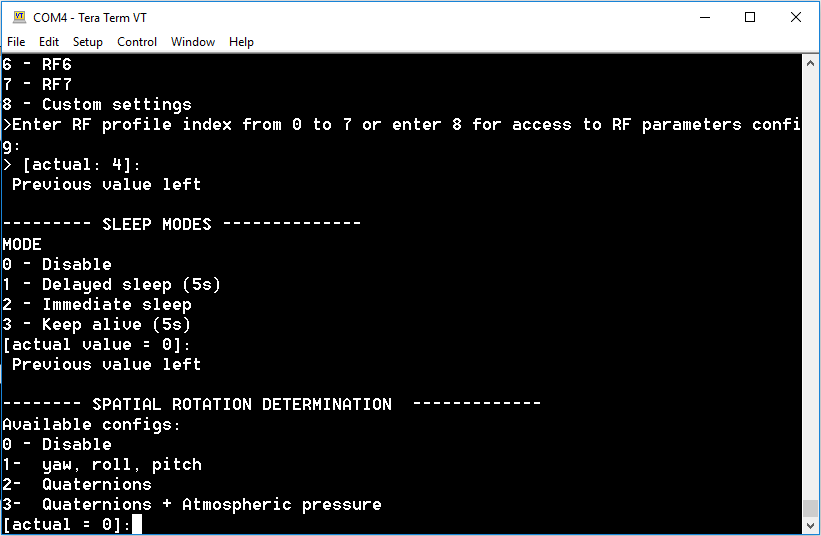Open the Control menu
The height and width of the screenshot is (536, 821).
point(137,42)
